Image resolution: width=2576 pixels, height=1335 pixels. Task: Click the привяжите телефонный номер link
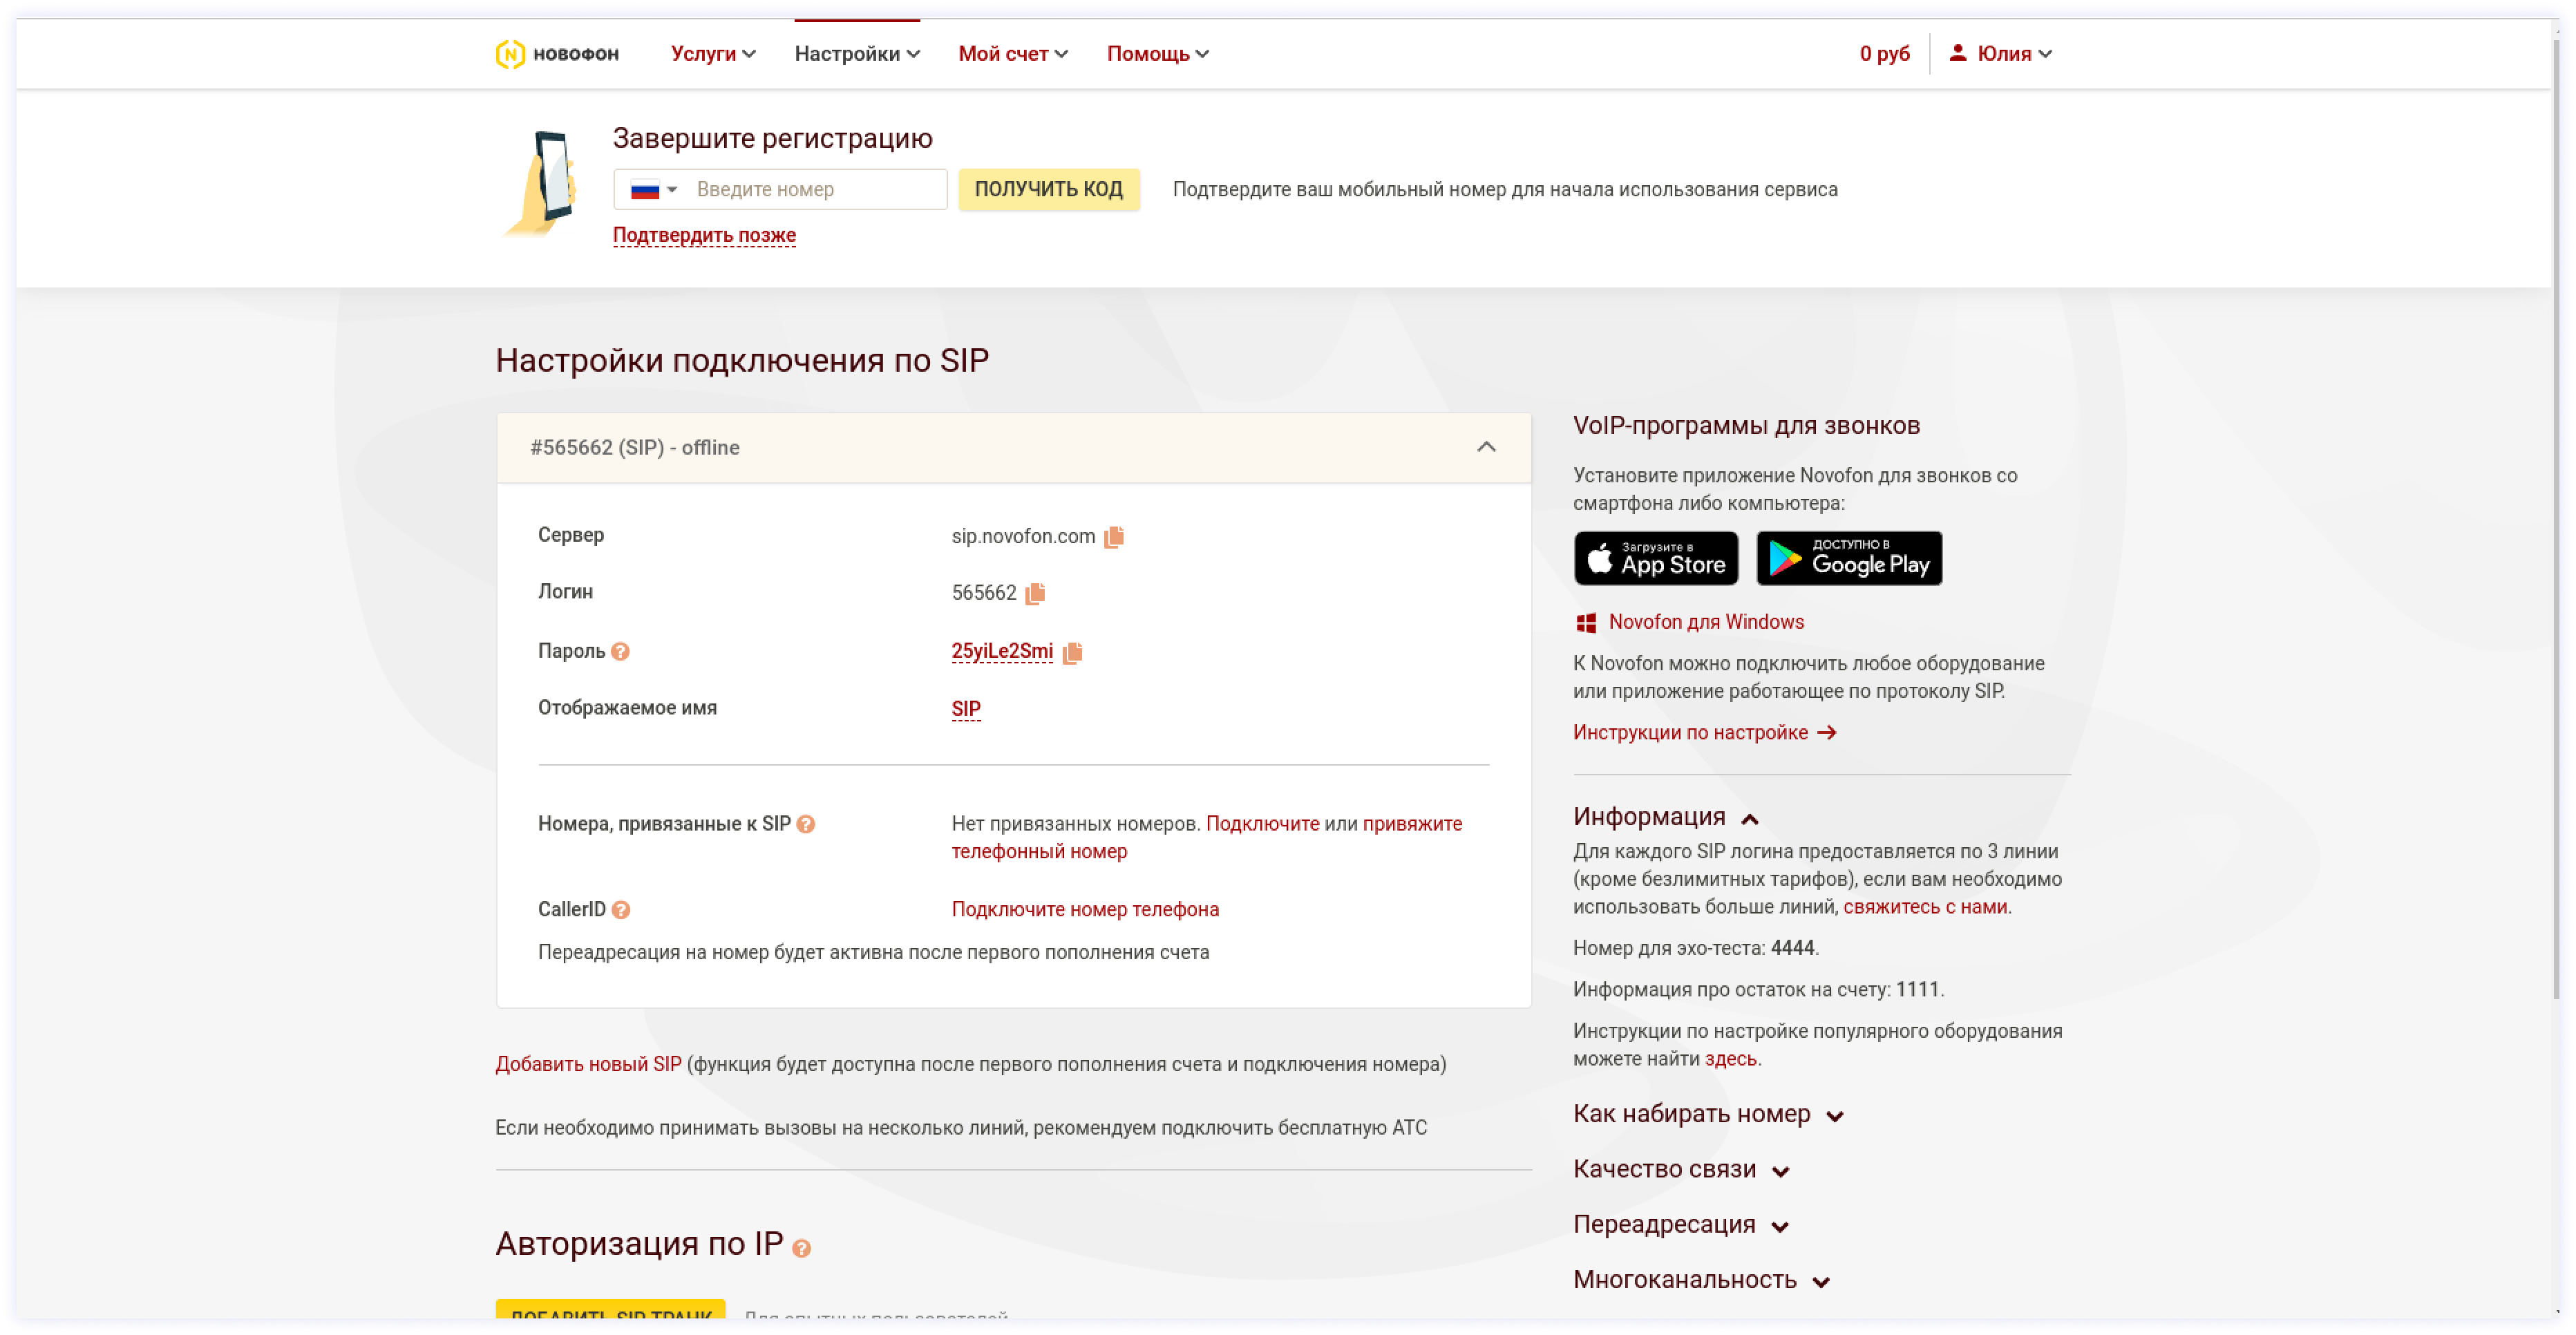1207,838
